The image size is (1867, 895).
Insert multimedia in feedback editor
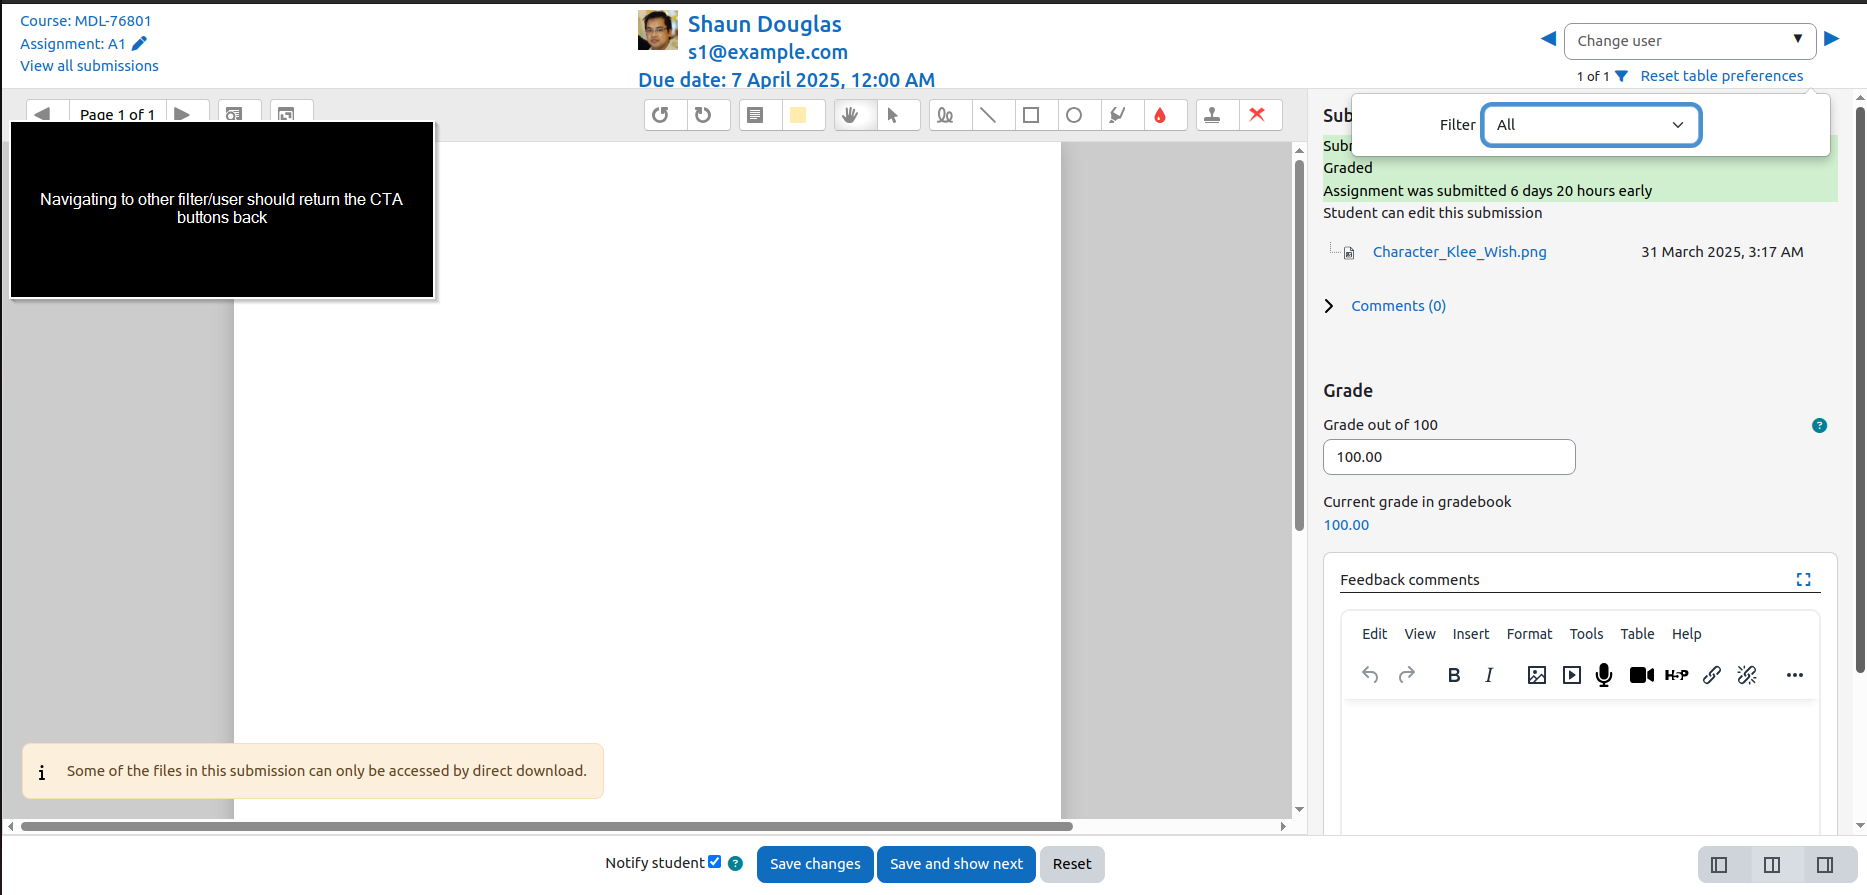point(1572,675)
